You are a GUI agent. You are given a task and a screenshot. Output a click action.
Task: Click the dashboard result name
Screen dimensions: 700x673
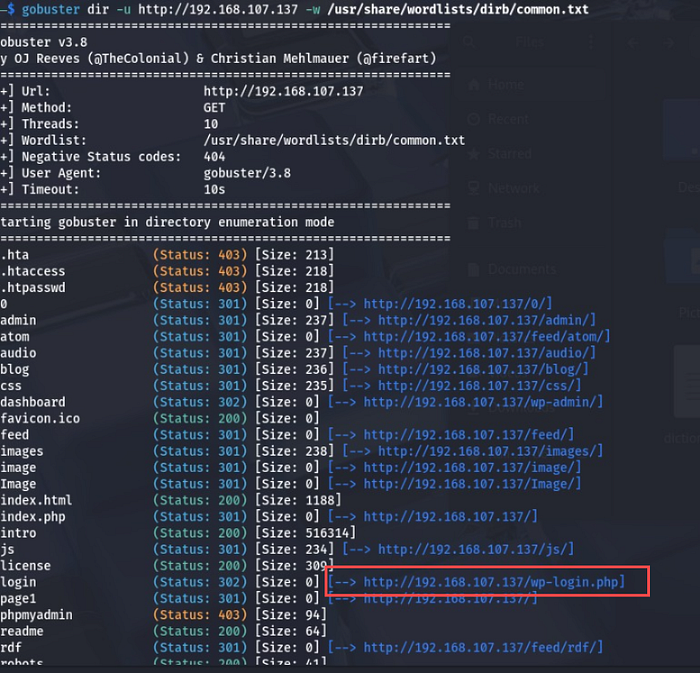pyautogui.click(x=33, y=402)
